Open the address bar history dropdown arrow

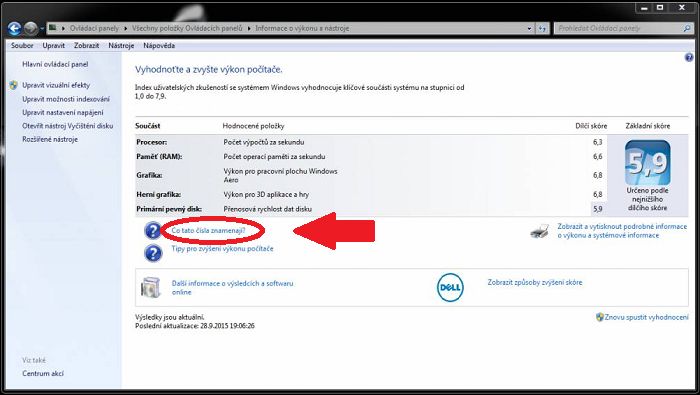point(529,28)
